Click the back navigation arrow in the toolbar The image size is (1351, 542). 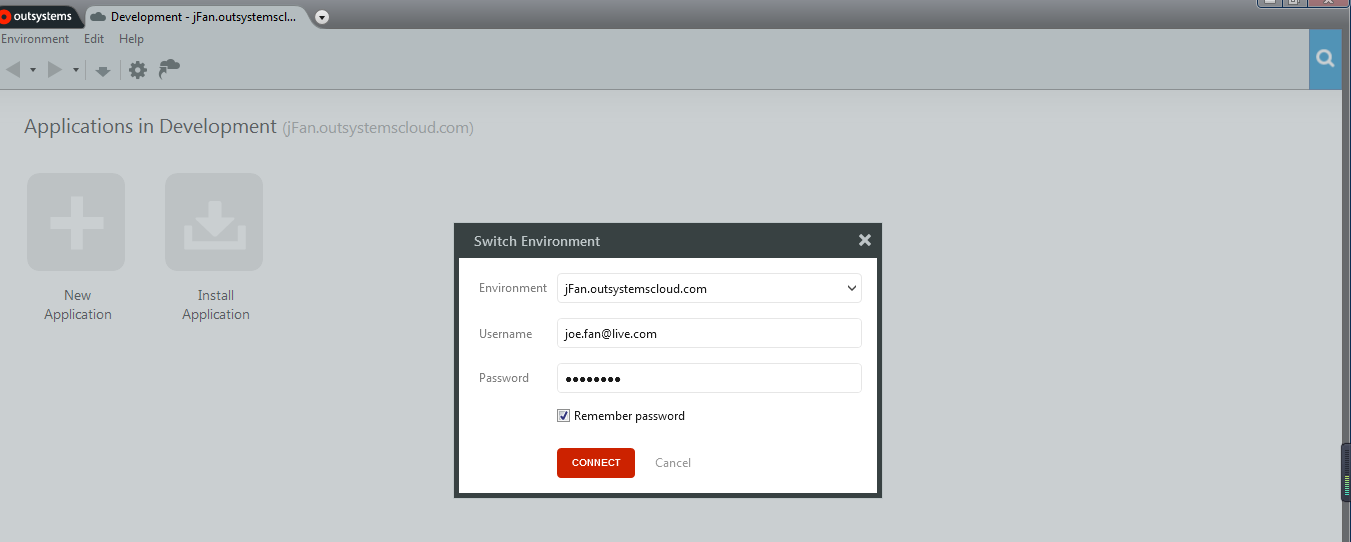(13, 69)
